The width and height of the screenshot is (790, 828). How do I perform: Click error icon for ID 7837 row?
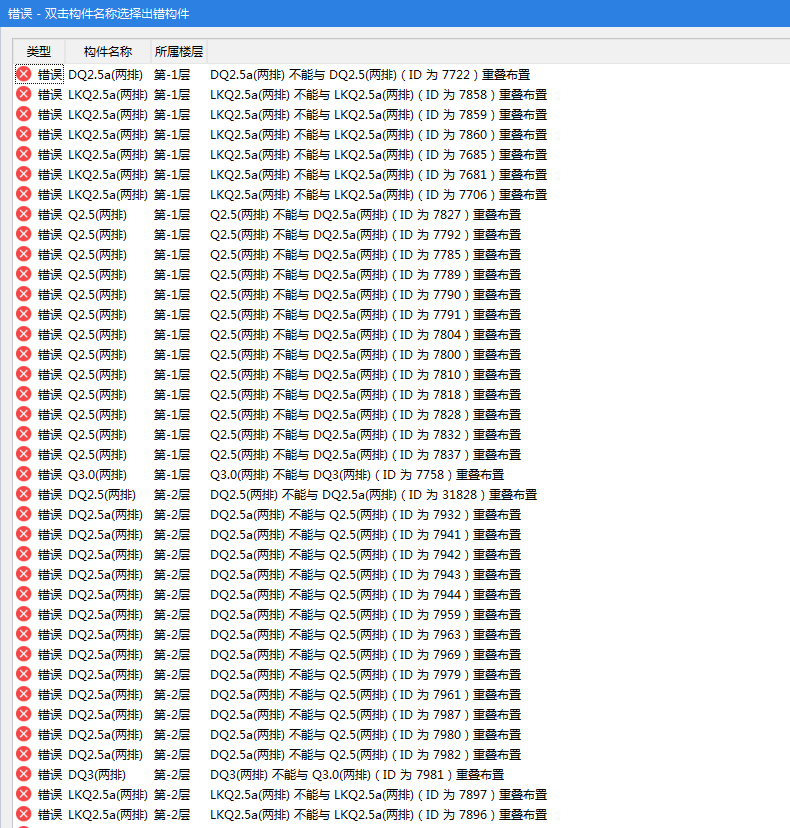click(24, 454)
